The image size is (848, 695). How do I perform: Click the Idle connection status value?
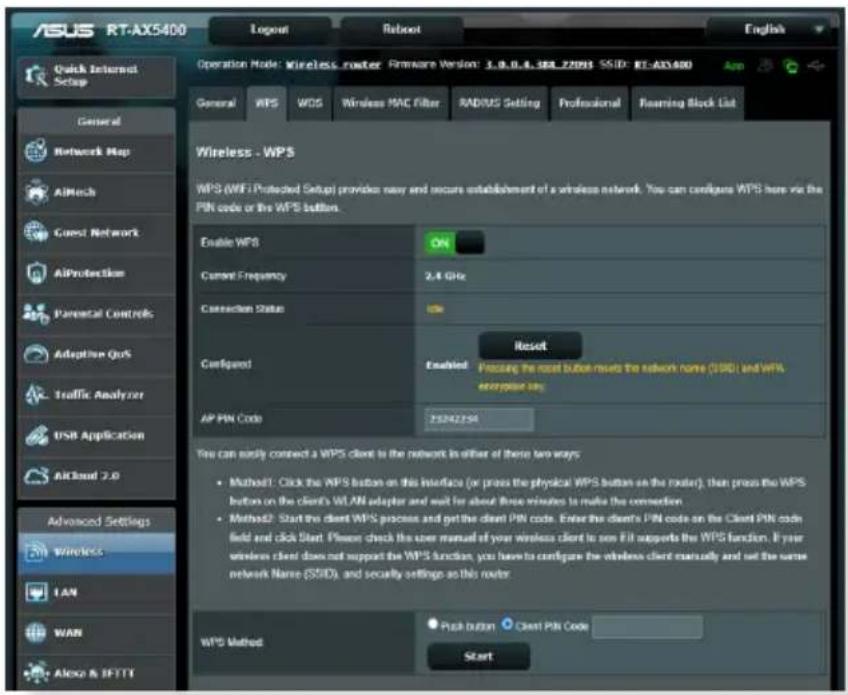[435, 309]
